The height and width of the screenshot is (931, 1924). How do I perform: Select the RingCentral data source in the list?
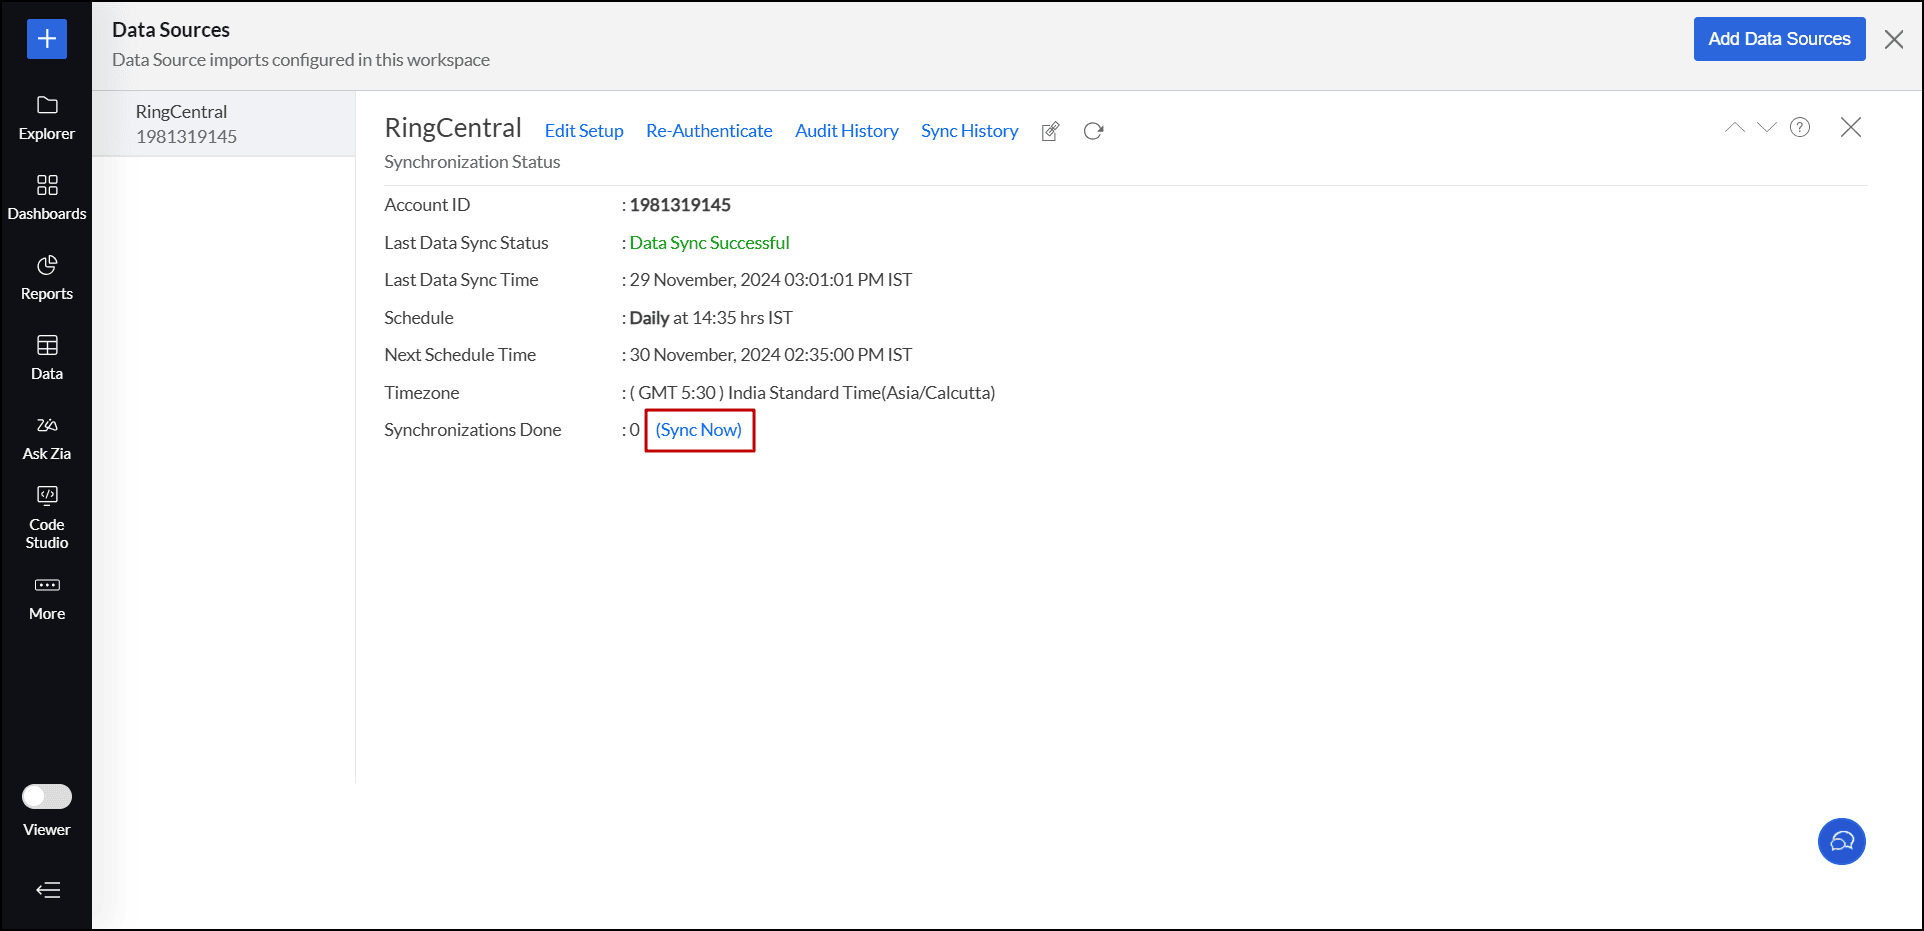[222, 123]
